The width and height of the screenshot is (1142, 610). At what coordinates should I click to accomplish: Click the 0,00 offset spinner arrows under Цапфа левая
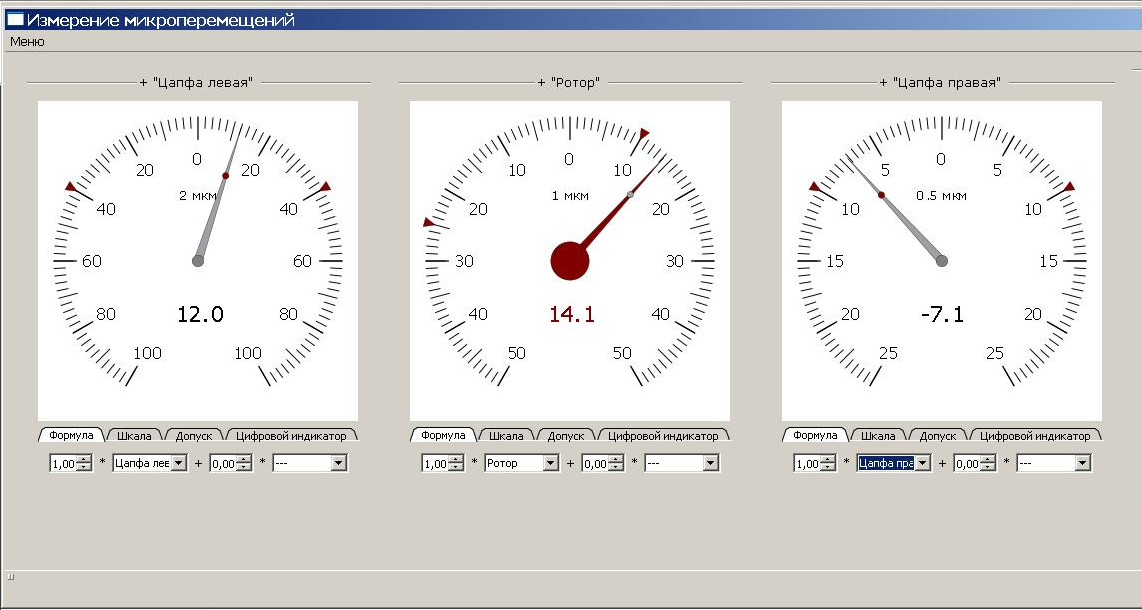(x=244, y=463)
